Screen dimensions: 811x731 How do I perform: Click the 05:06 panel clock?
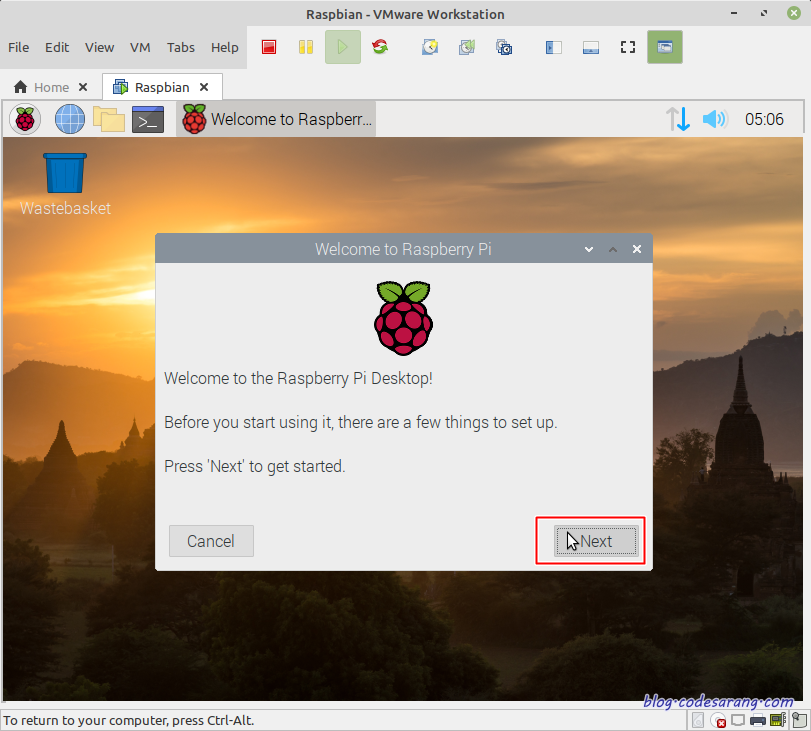764,120
